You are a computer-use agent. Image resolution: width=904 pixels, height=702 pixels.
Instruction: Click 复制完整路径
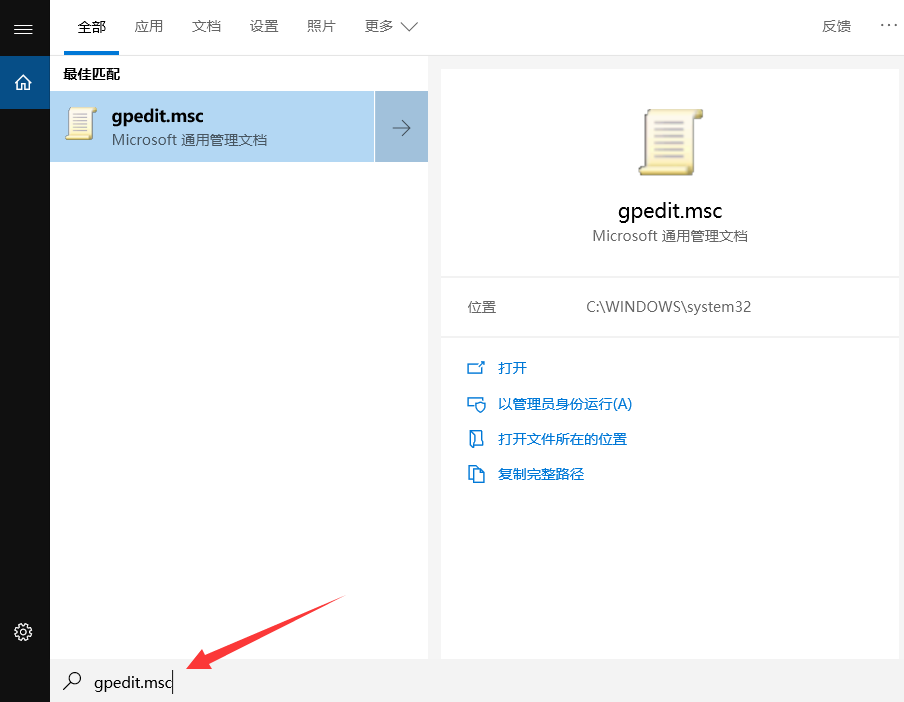tap(541, 474)
